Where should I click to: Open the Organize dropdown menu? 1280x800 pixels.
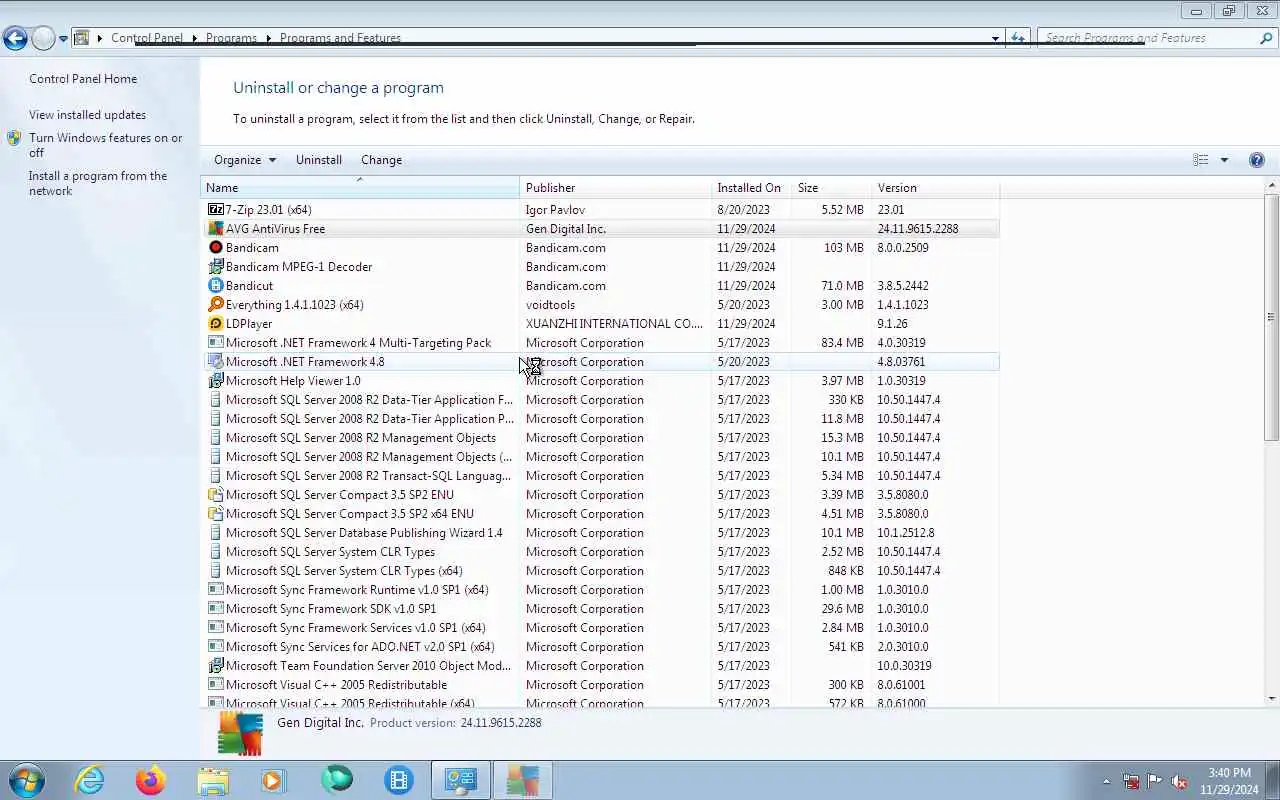[x=245, y=160]
